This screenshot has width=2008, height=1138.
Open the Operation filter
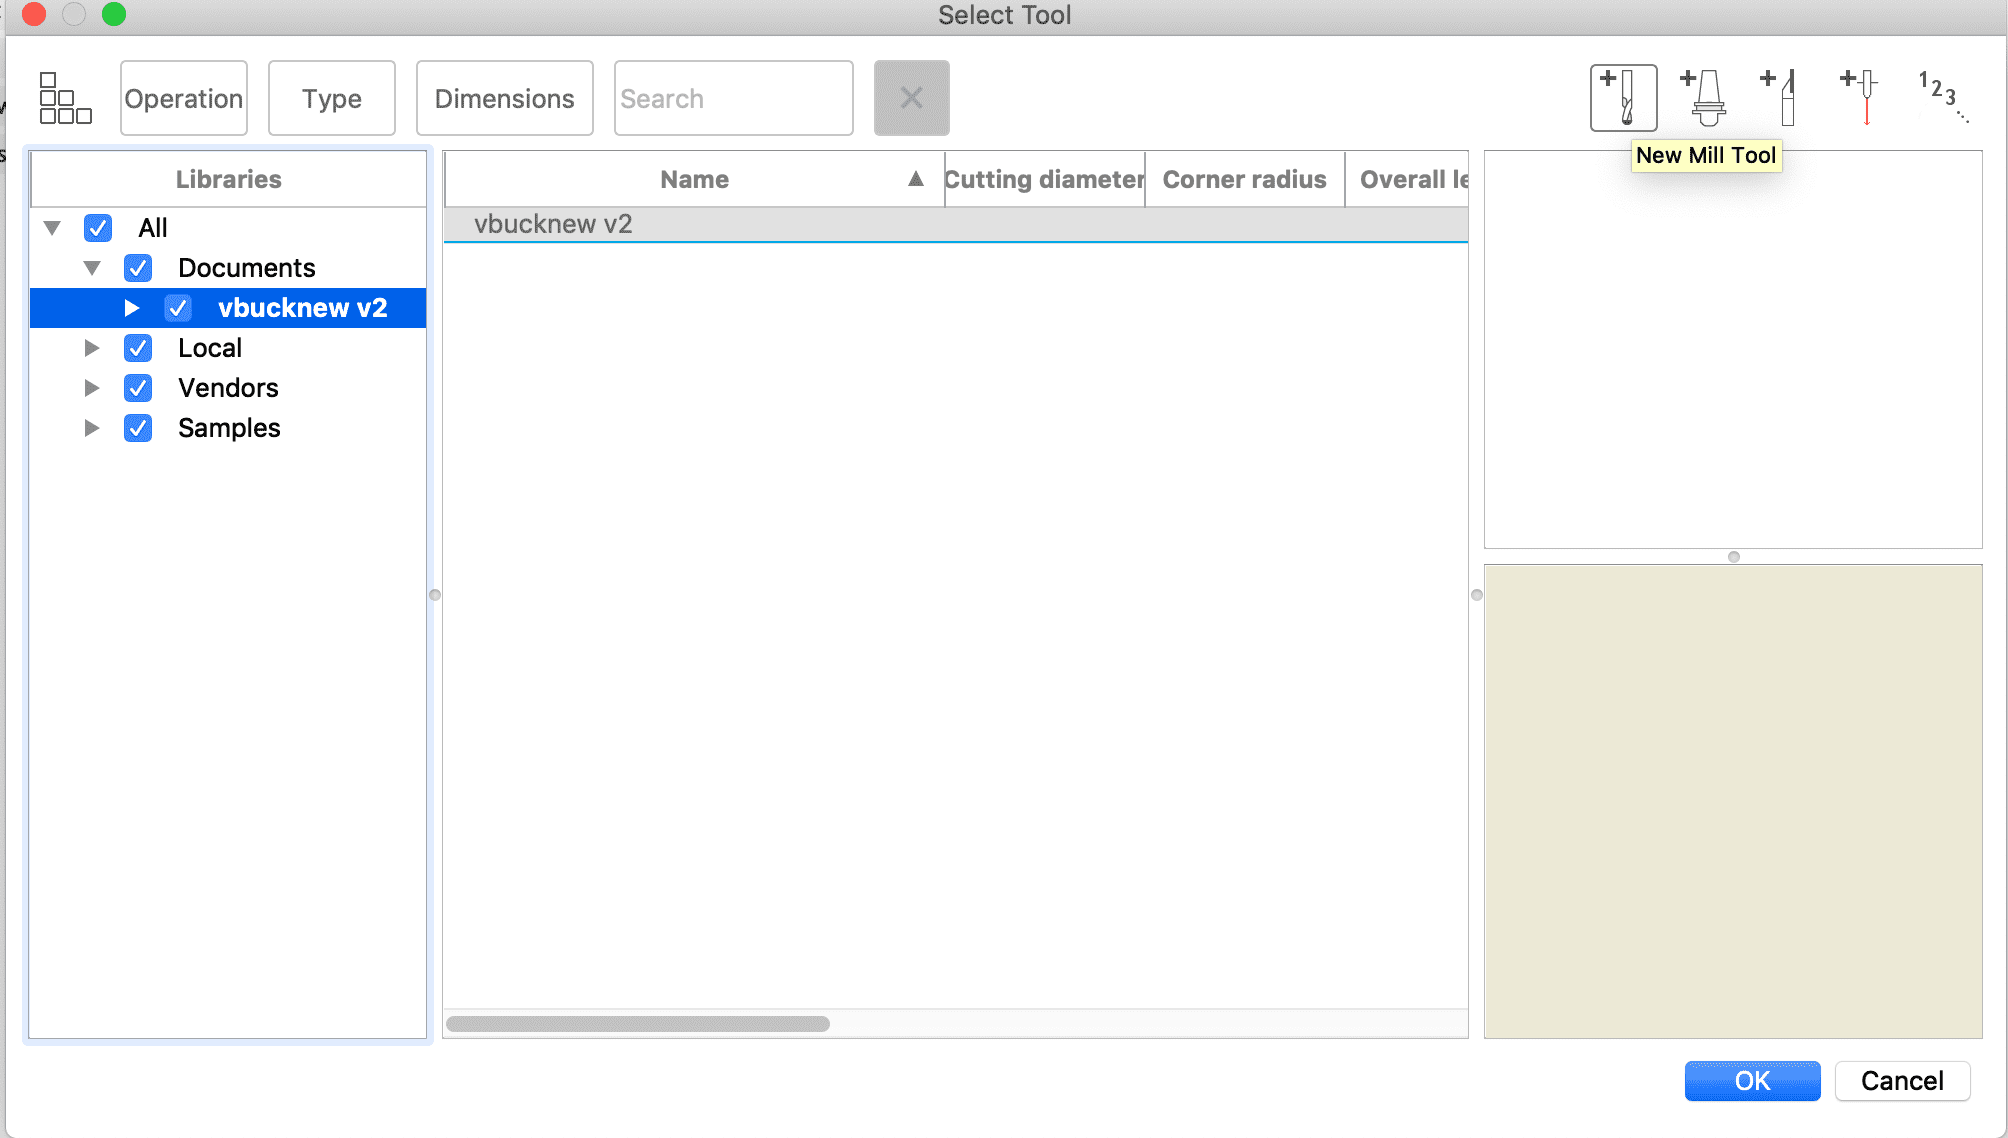click(x=184, y=98)
